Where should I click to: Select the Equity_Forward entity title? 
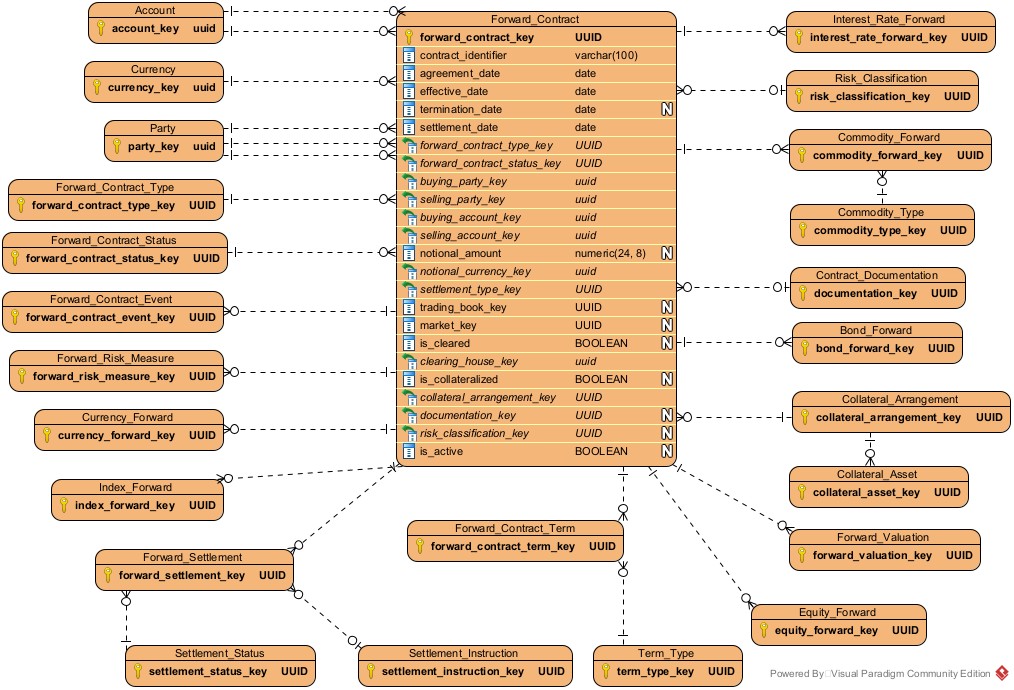point(837,612)
